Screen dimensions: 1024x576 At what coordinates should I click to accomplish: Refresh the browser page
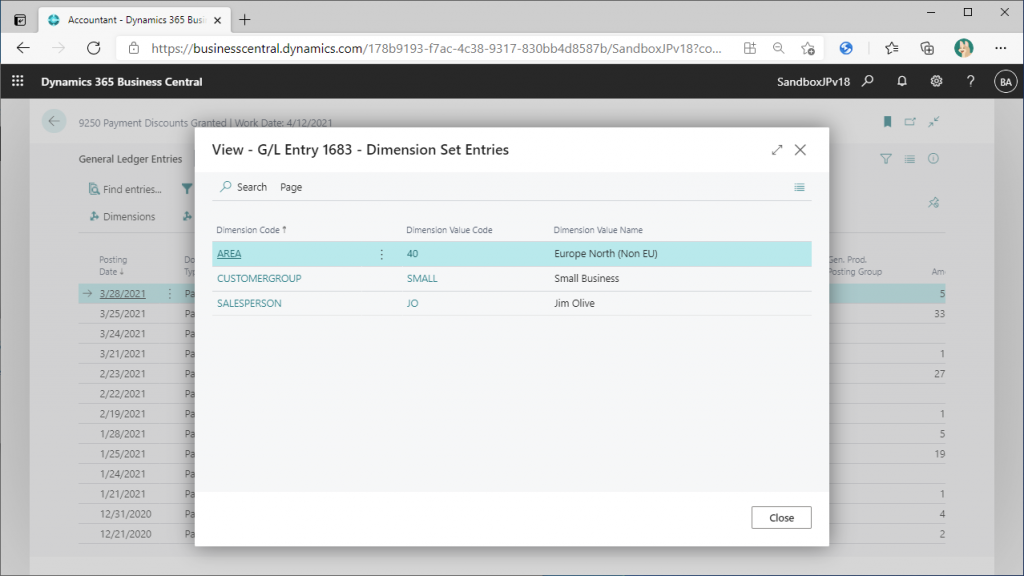tap(93, 48)
